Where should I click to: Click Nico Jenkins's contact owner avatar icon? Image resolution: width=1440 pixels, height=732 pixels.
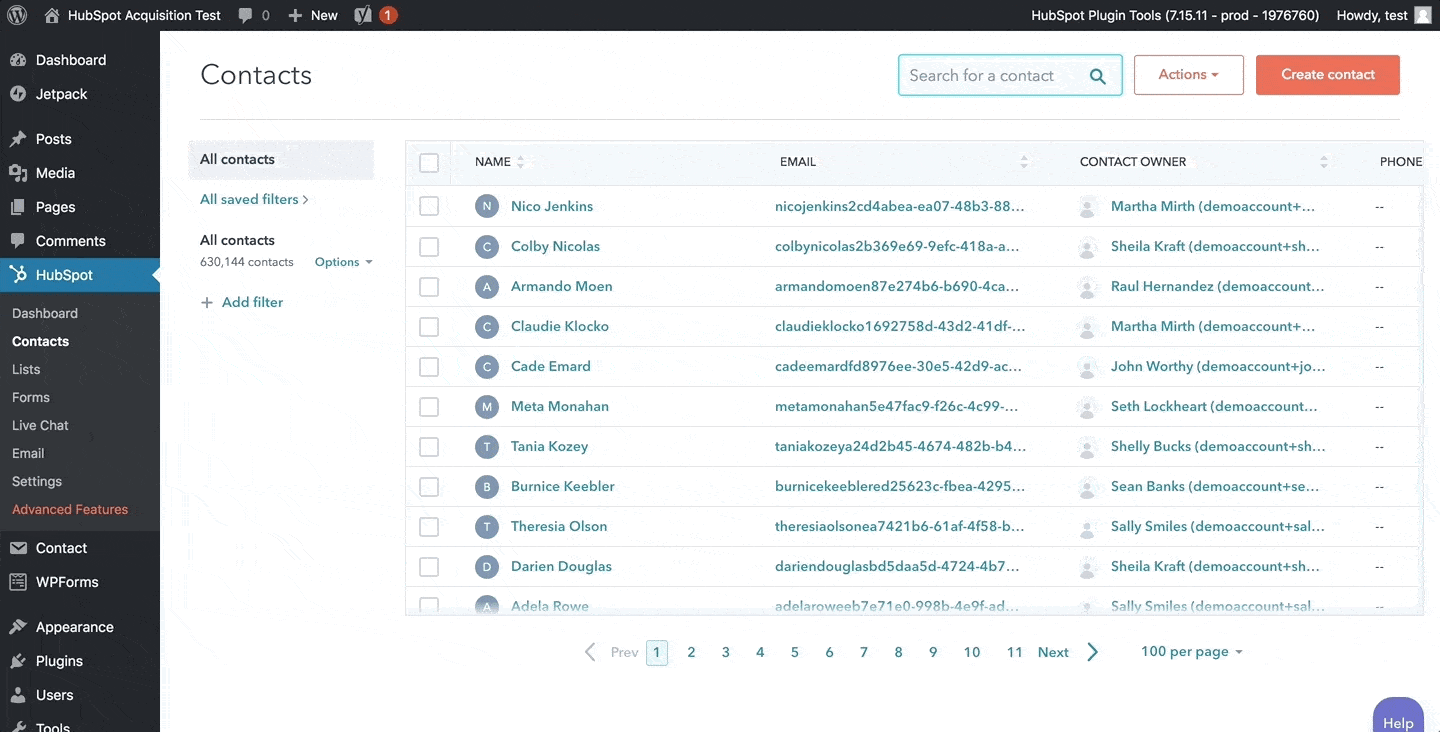pos(1087,206)
